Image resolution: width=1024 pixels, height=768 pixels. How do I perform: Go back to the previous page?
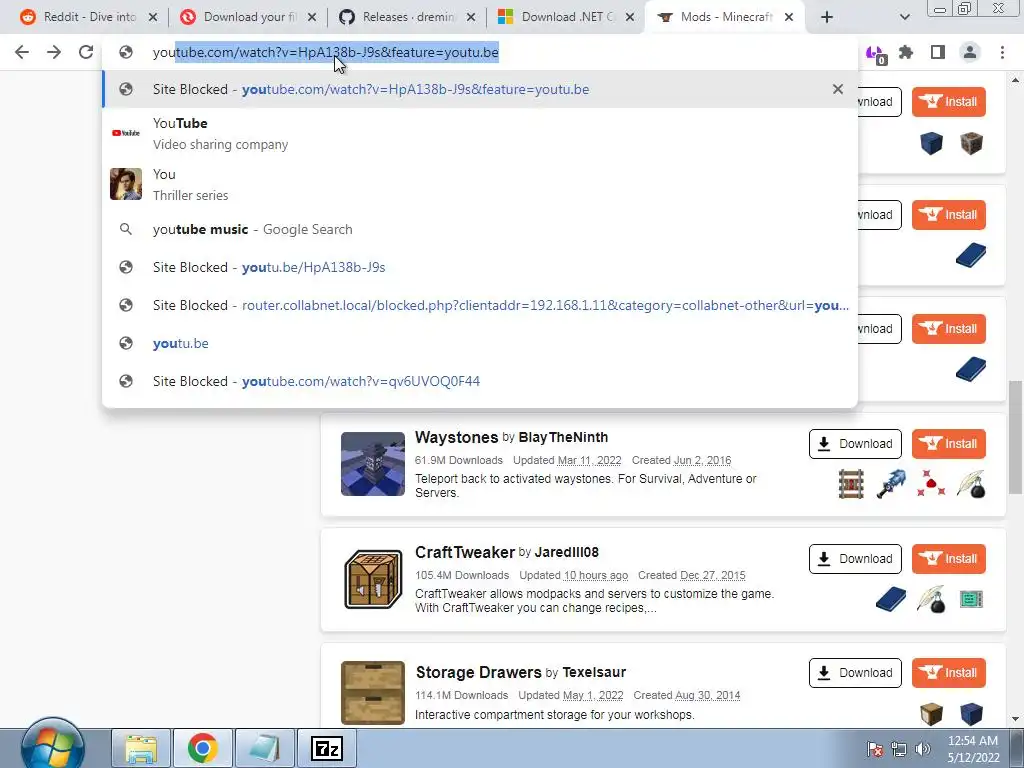(x=22, y=52)
